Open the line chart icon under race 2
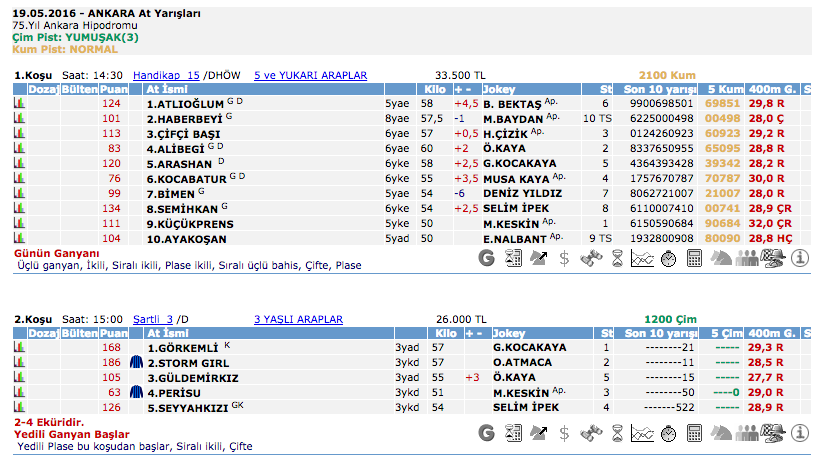 pyautogui.click(x=643, y=432)
